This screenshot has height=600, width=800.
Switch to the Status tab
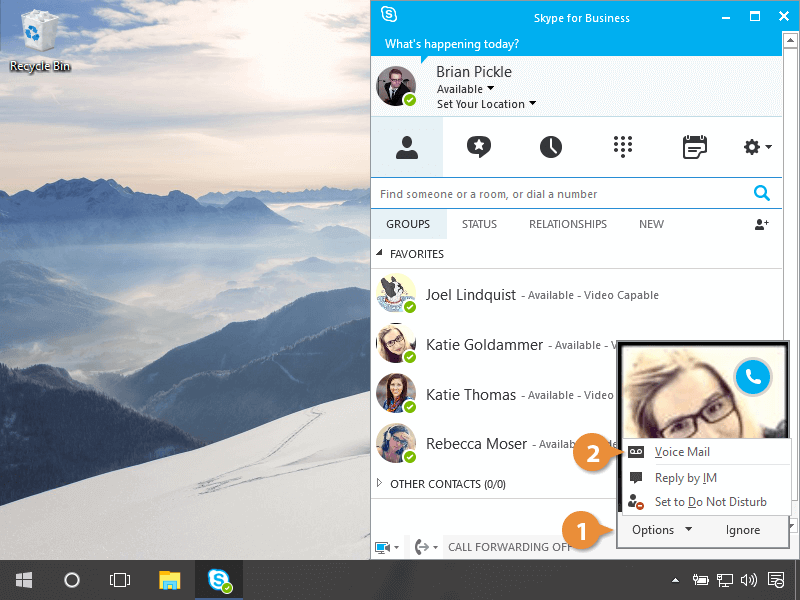tap(479, 225)
